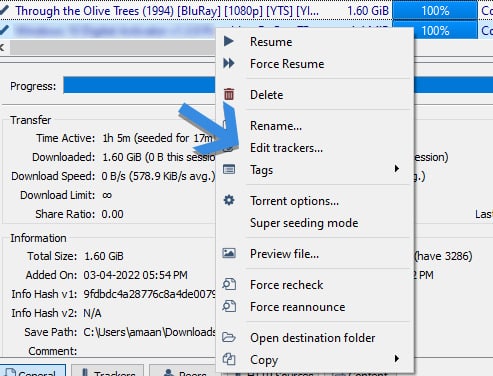Click the 1.60 GiB size cell in list

[368, 11]
